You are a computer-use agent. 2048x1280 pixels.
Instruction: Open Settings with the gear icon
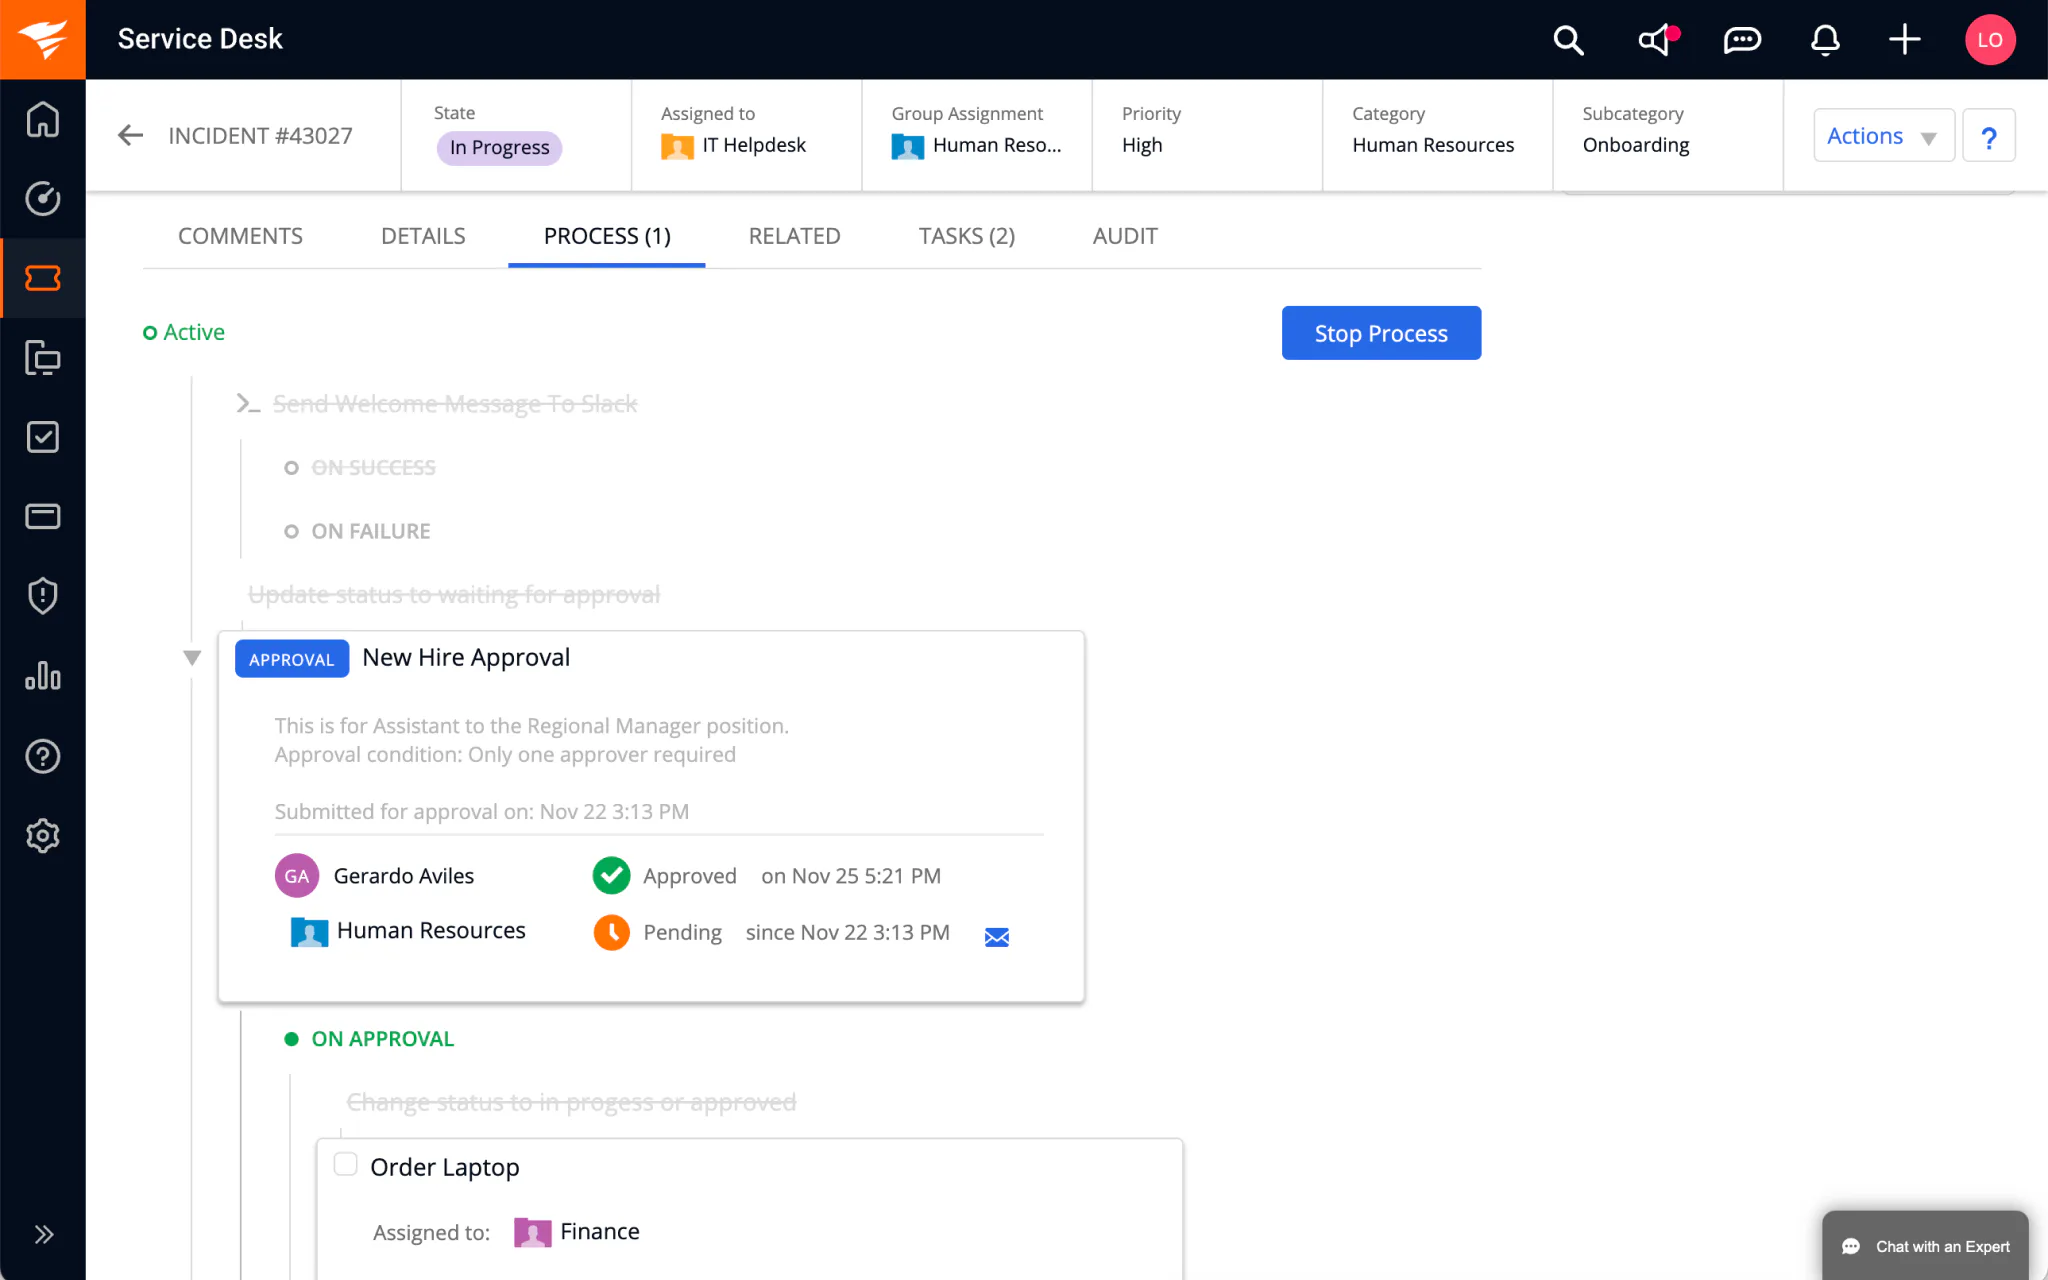pyautogui.click(x=42, y=836)
